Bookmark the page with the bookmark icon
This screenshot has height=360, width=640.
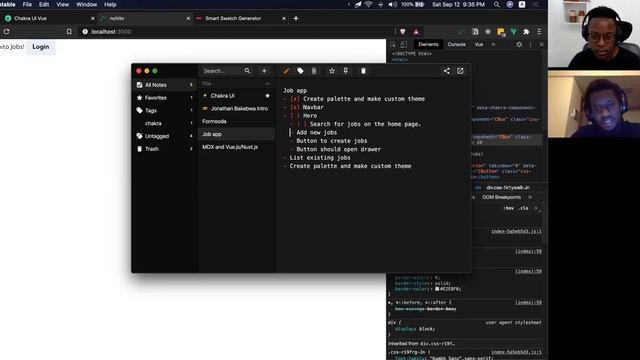69,31
